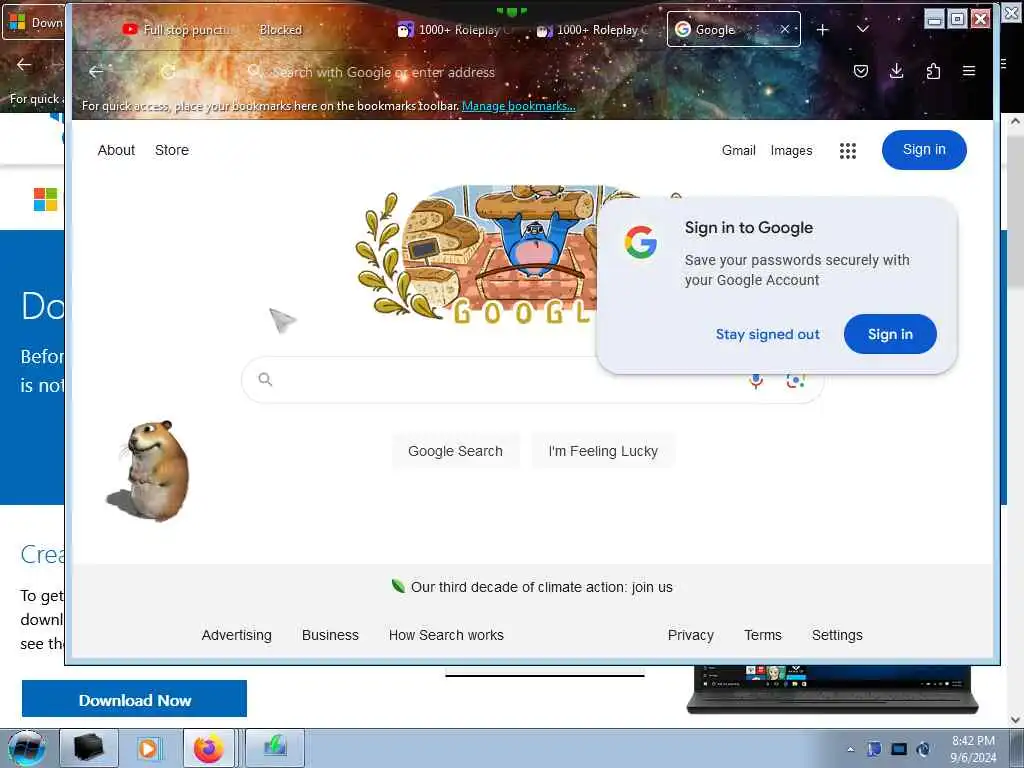
Task: Open the Terms footer link
Action: [763, 635]
